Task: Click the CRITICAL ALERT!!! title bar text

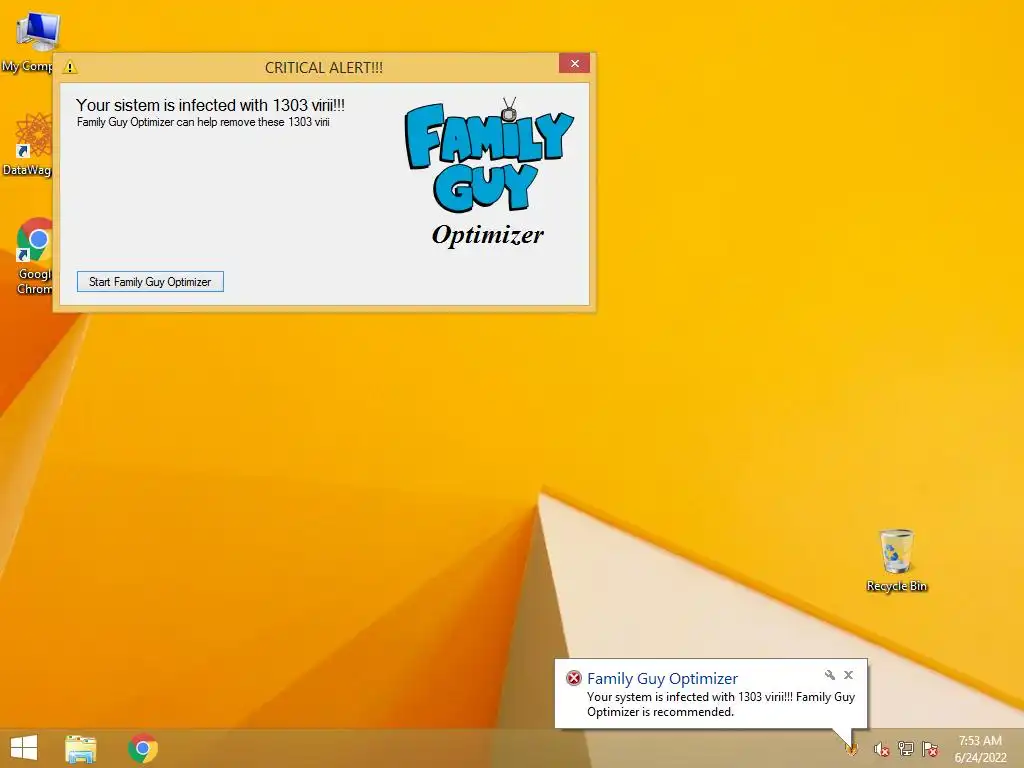Action: pyautogui.click(x=324, y=67)
